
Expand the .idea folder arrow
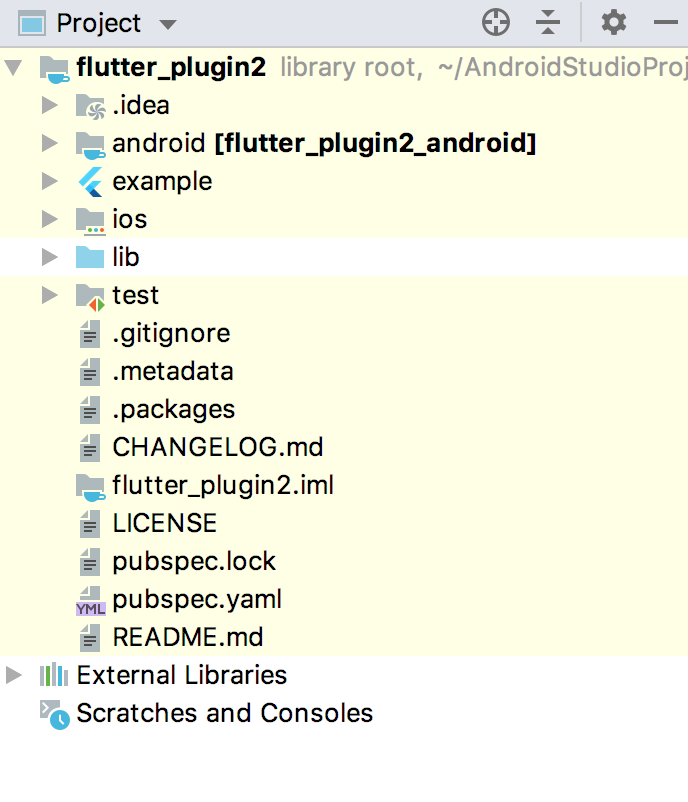tap(50, 106)
